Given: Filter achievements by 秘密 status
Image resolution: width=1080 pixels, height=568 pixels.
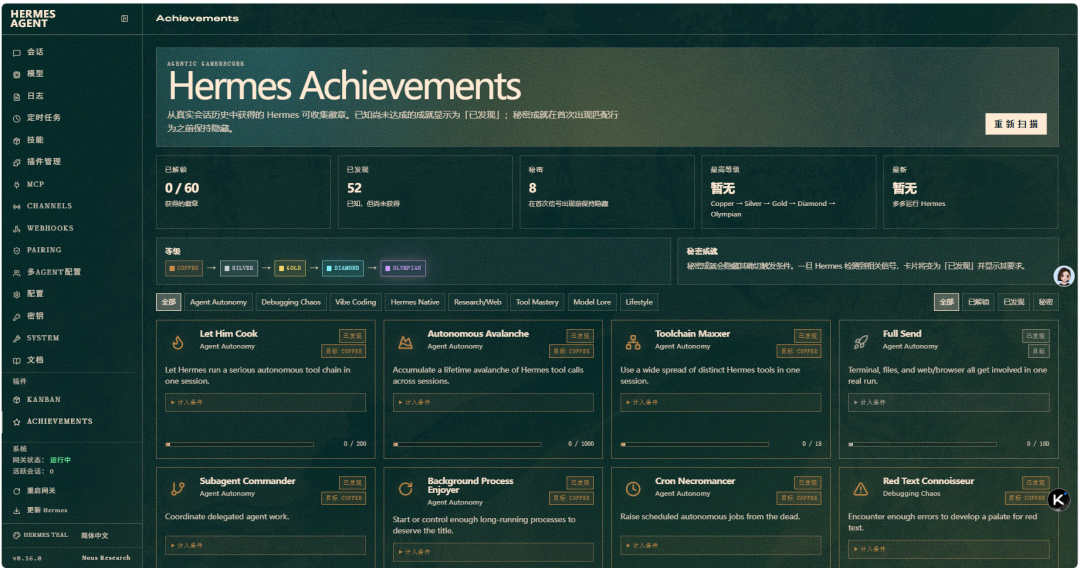Looking at the screenshot, I should [1046, 302].
